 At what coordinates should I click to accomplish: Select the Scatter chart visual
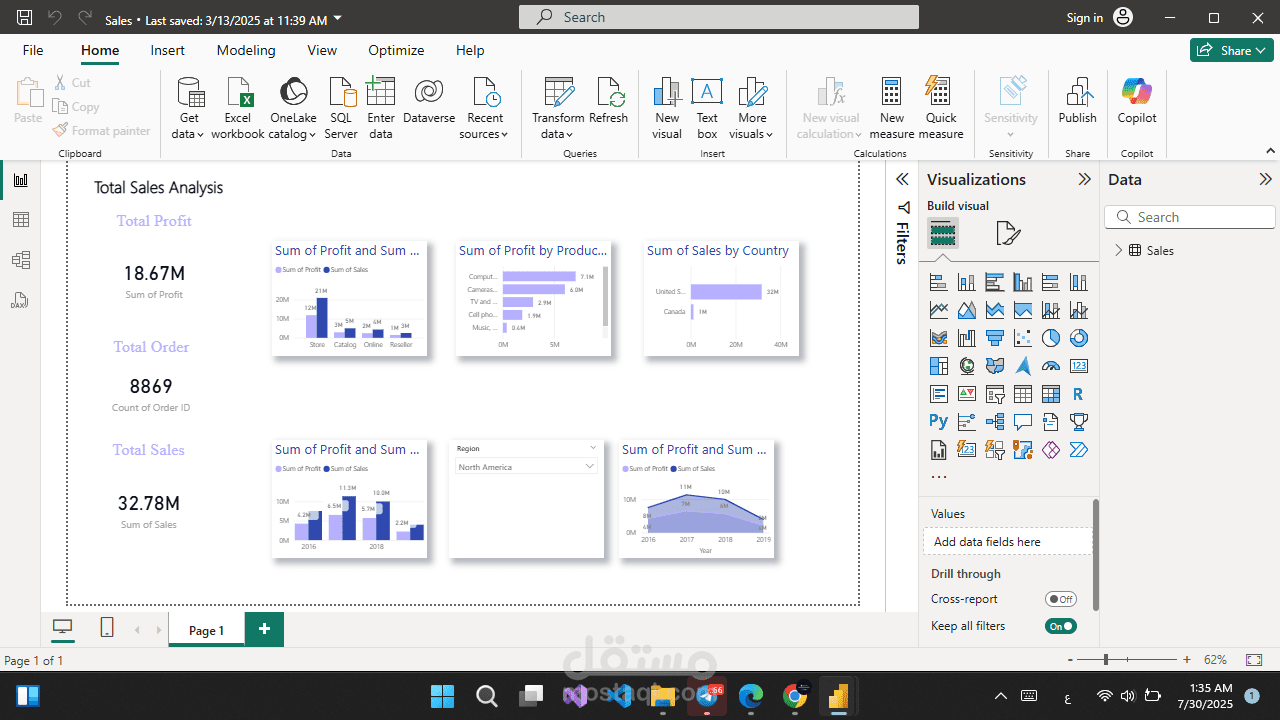click(1022, 338)
